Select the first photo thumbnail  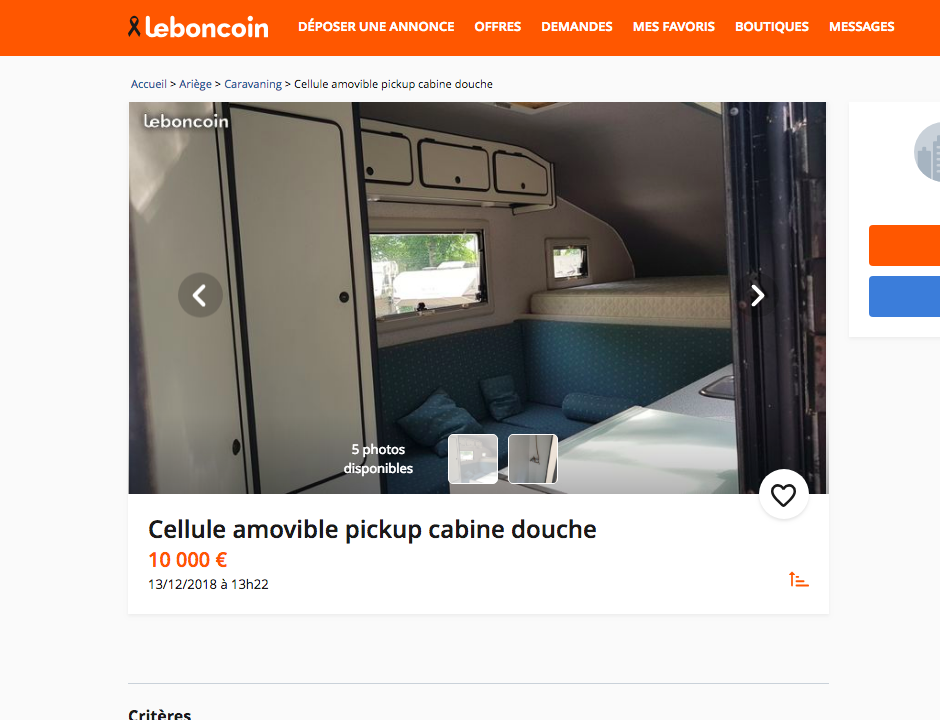pyautogui.click(x=473, y=459)
